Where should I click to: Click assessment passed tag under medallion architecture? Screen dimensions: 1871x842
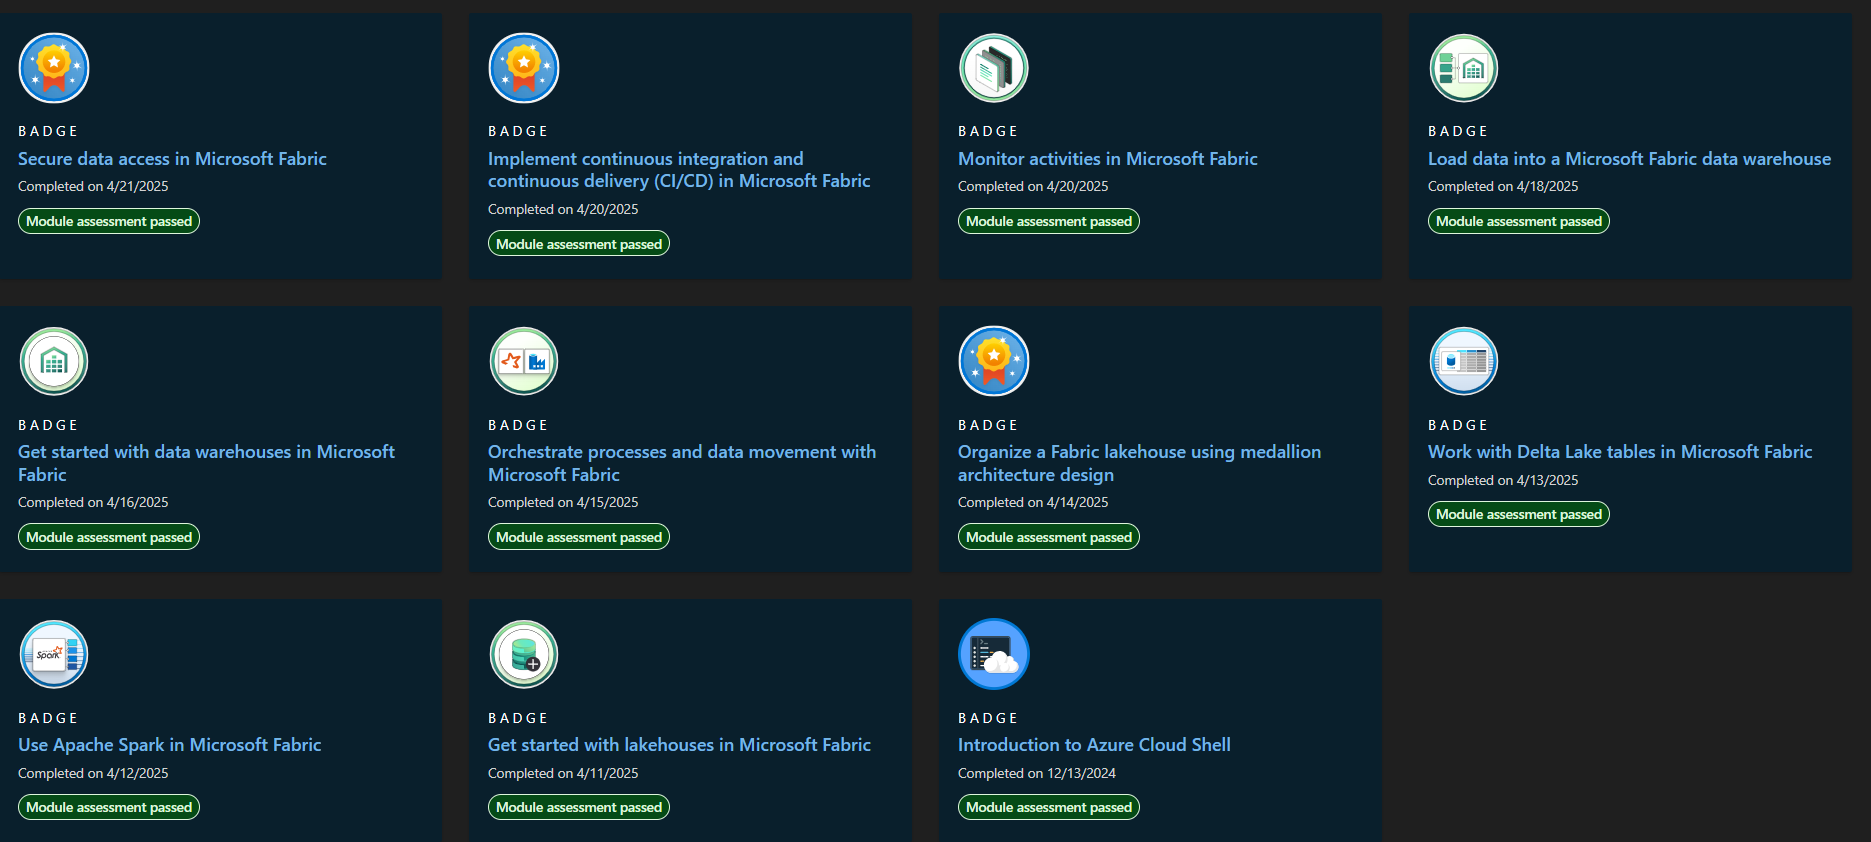(1049, 537)
